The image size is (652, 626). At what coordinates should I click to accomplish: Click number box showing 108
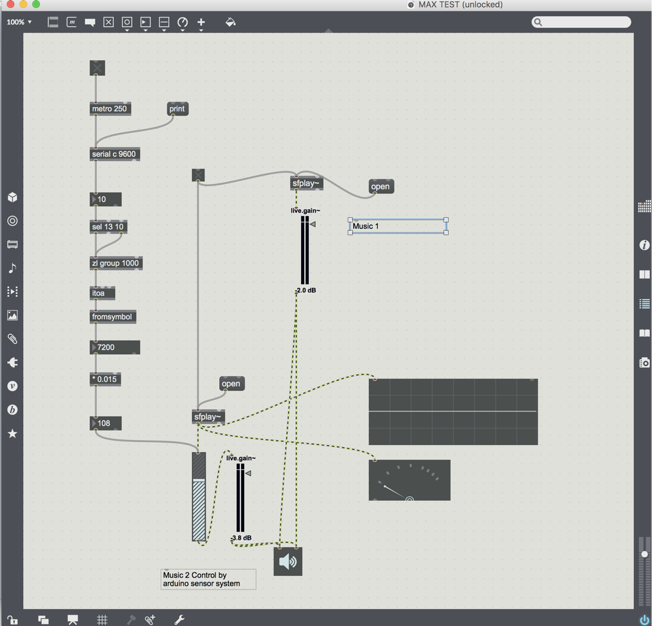(106, 423)
